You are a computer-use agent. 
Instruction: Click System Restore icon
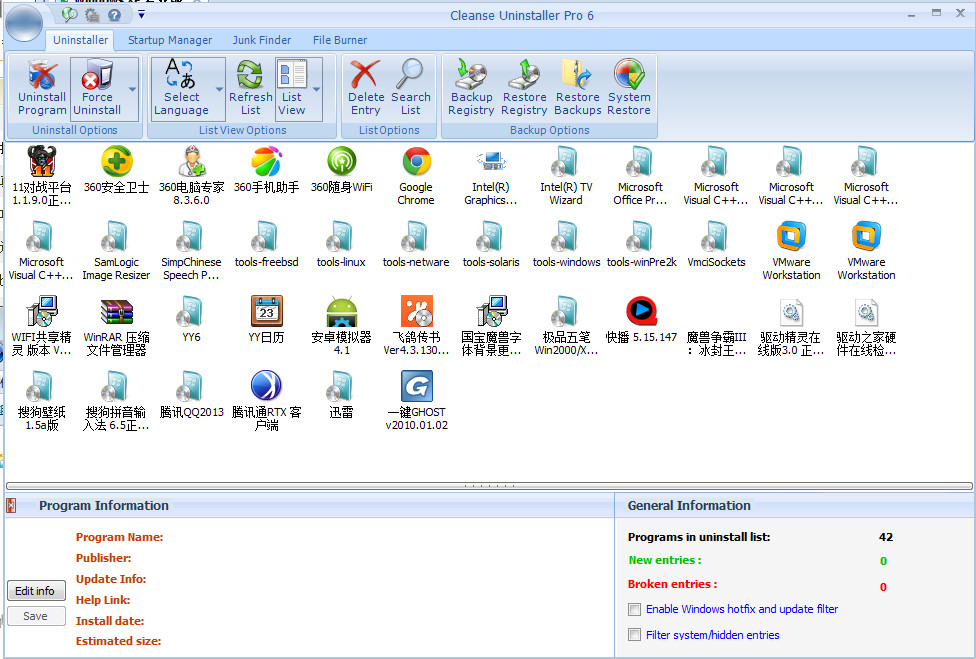click(x=629, y=74)
